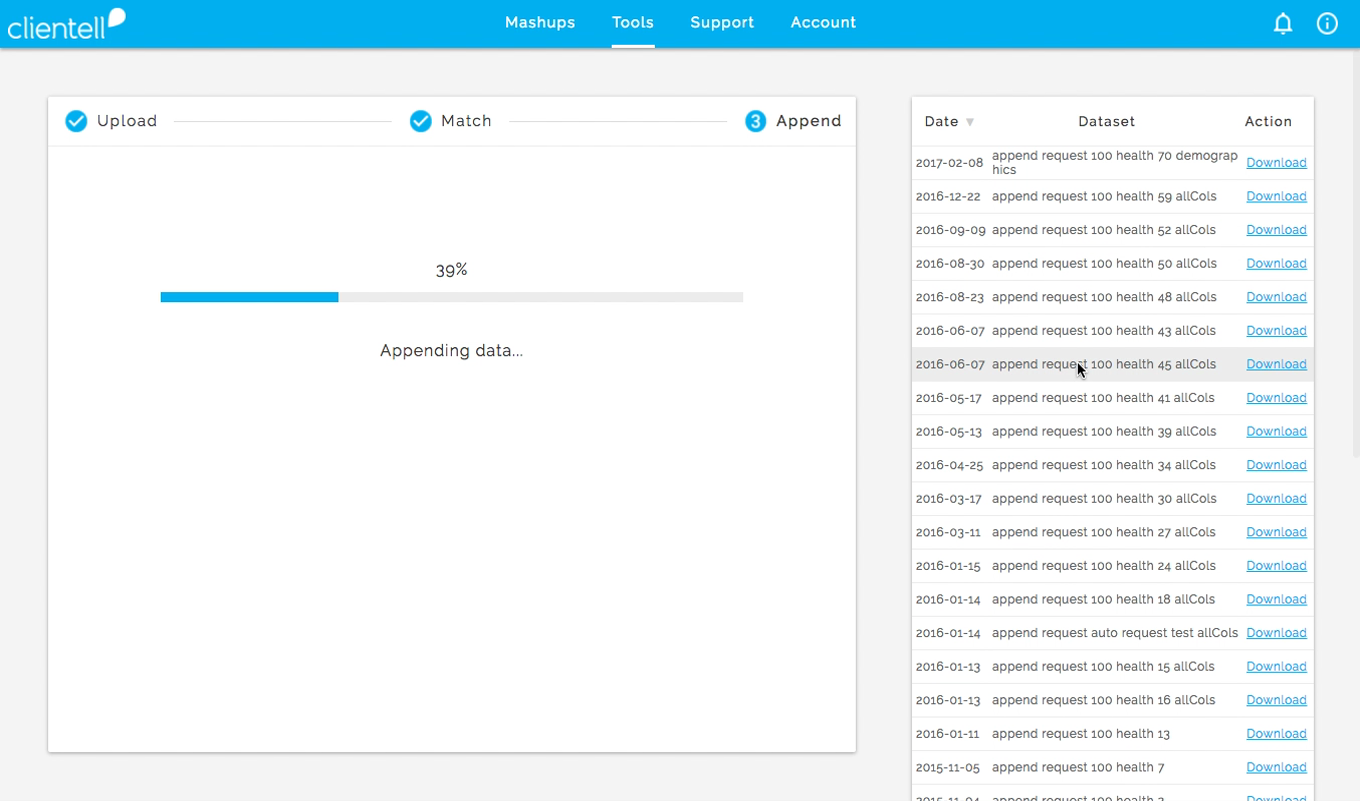Click the info circle icon

click(1327, 24)
